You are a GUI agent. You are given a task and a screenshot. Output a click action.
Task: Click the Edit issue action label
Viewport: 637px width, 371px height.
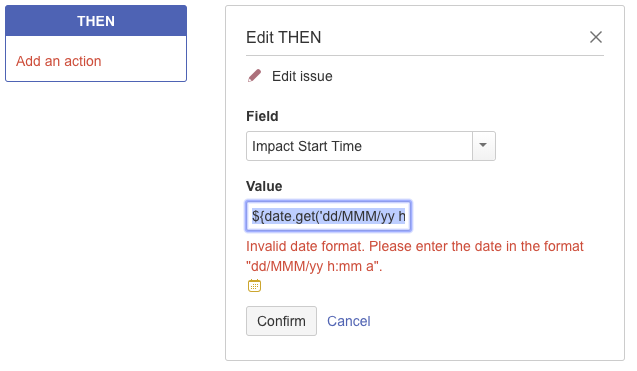[x=302, y=76]
